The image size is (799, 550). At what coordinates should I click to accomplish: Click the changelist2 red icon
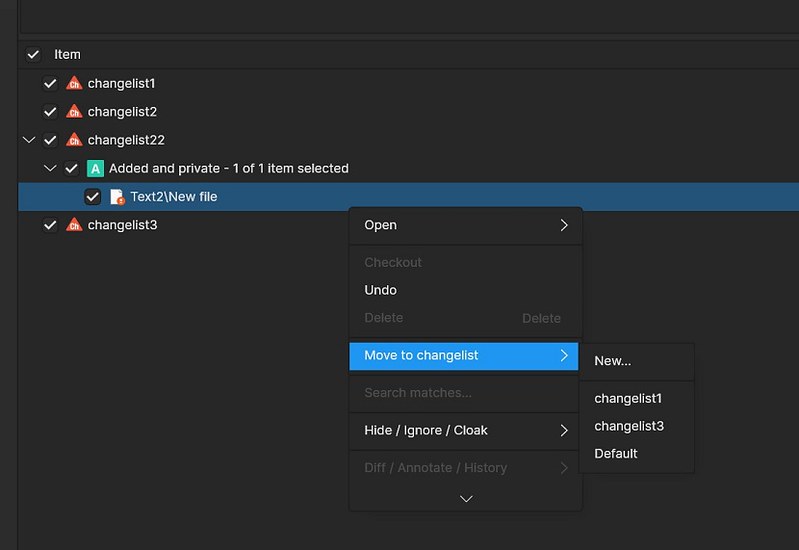click(x=73, y=112)
